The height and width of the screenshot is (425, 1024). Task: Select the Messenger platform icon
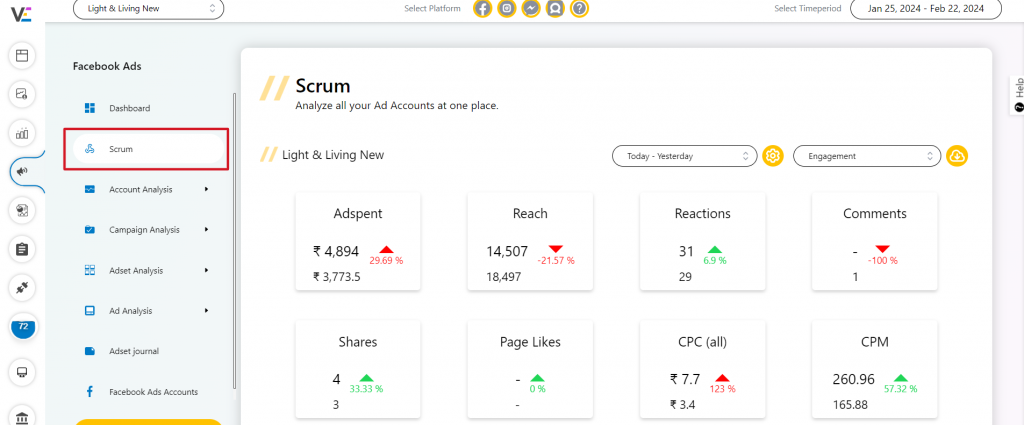(x=531, y=9)
